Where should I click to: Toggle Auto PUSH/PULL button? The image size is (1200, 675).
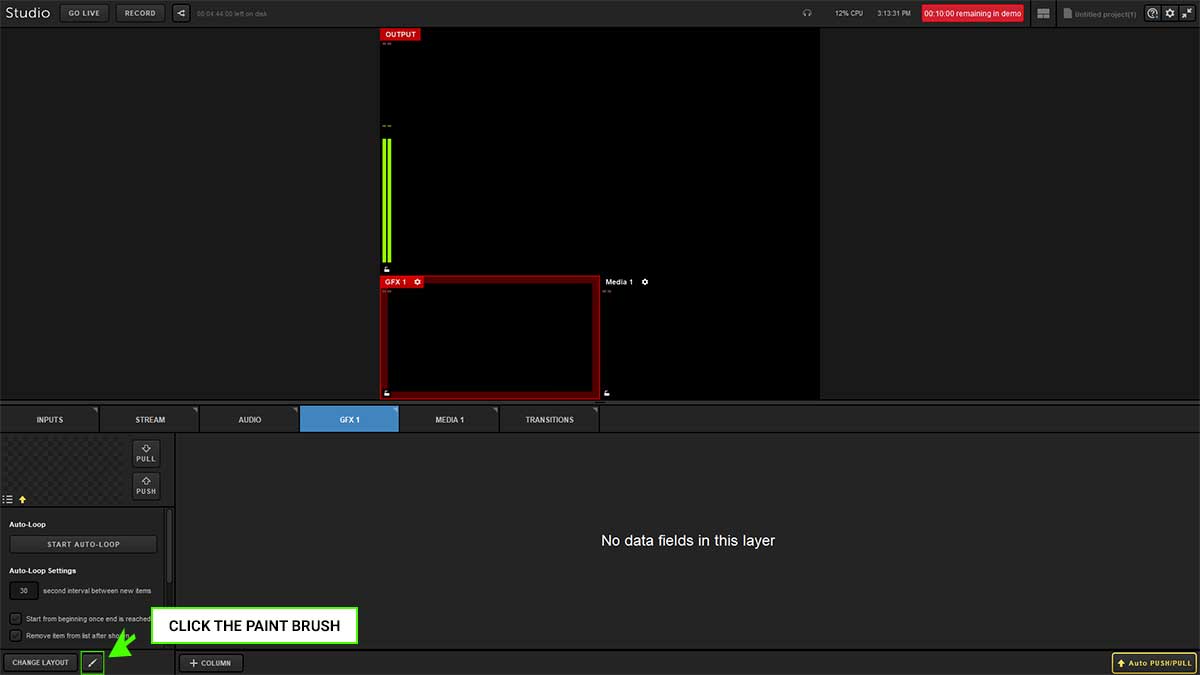[1154, 663]
